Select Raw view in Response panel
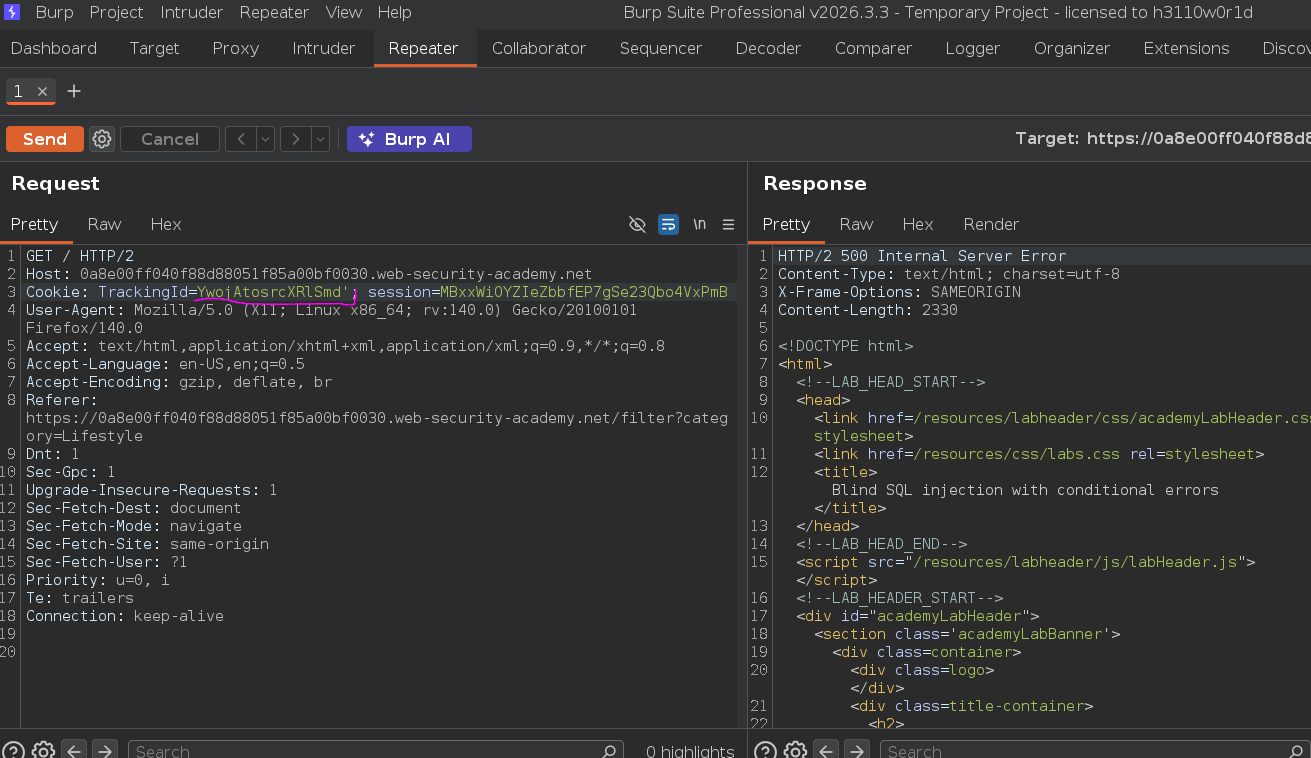 click(x=856, y=224)
